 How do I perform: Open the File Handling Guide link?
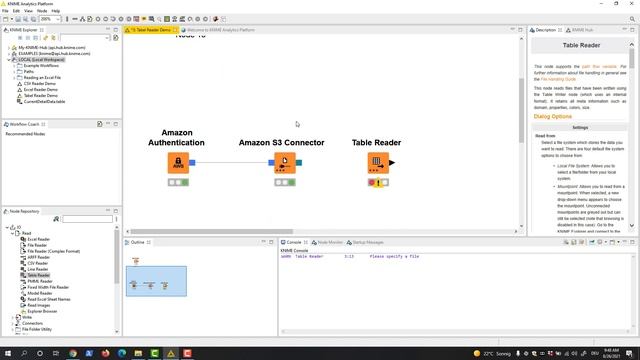coord(558,79)
